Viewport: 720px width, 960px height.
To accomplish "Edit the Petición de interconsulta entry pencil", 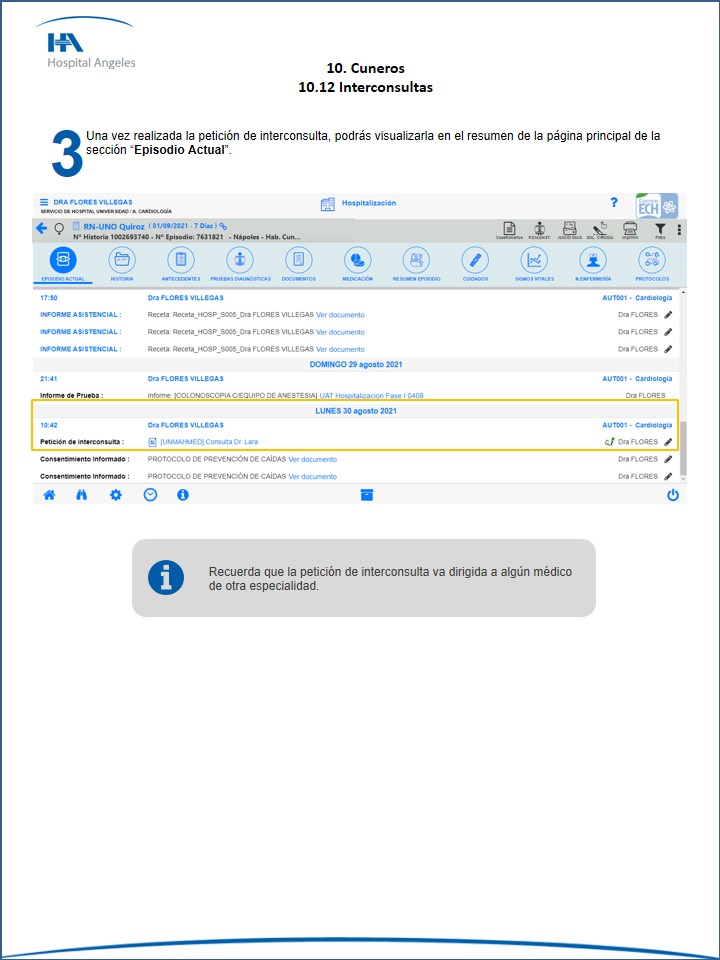I will pos(668,441).
